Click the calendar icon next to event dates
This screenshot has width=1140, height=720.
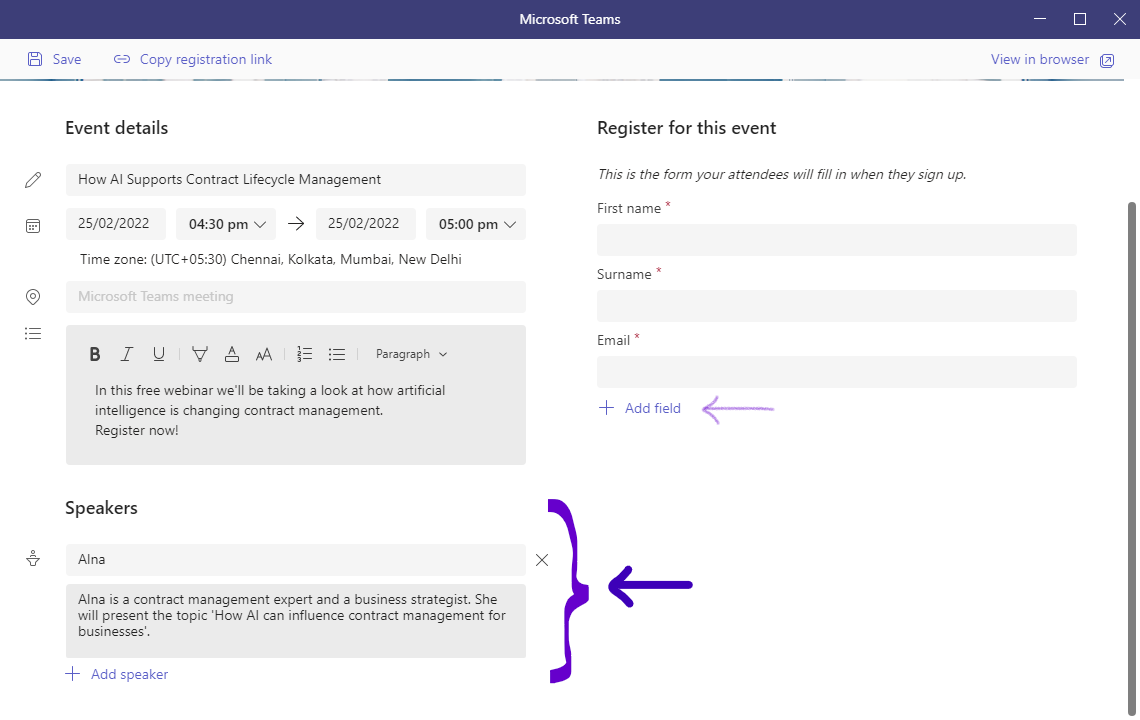click(x=33, y=225)
